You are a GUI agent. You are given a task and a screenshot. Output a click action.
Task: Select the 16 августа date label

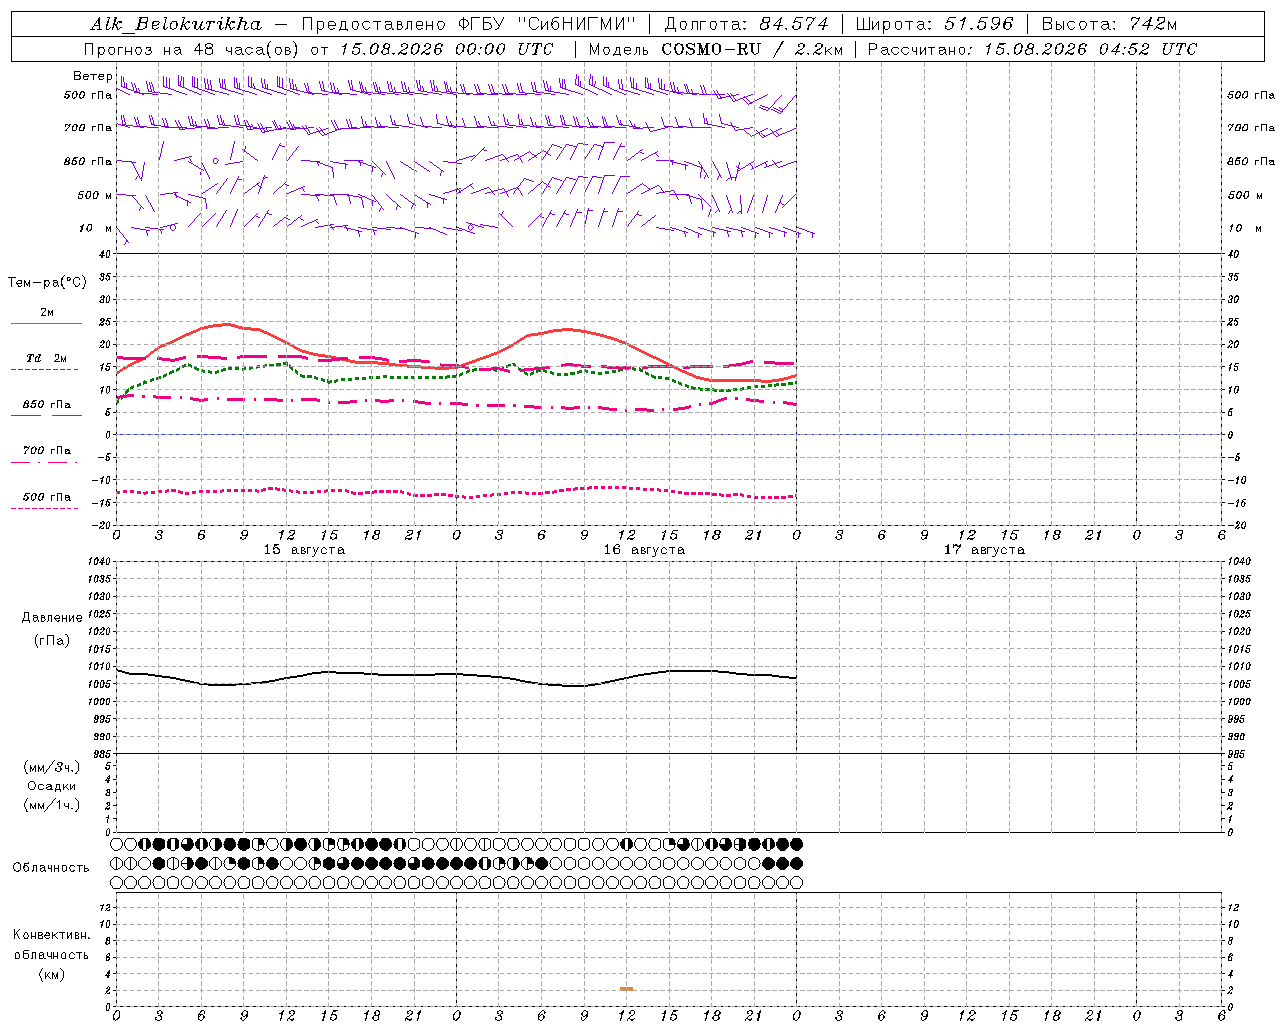click(644, 550)
